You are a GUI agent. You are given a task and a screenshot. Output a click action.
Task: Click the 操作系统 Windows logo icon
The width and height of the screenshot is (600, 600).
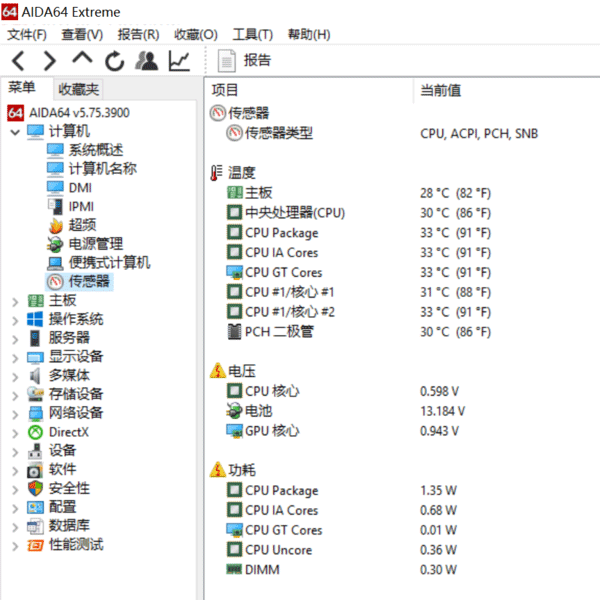click(x=35, y=319)
